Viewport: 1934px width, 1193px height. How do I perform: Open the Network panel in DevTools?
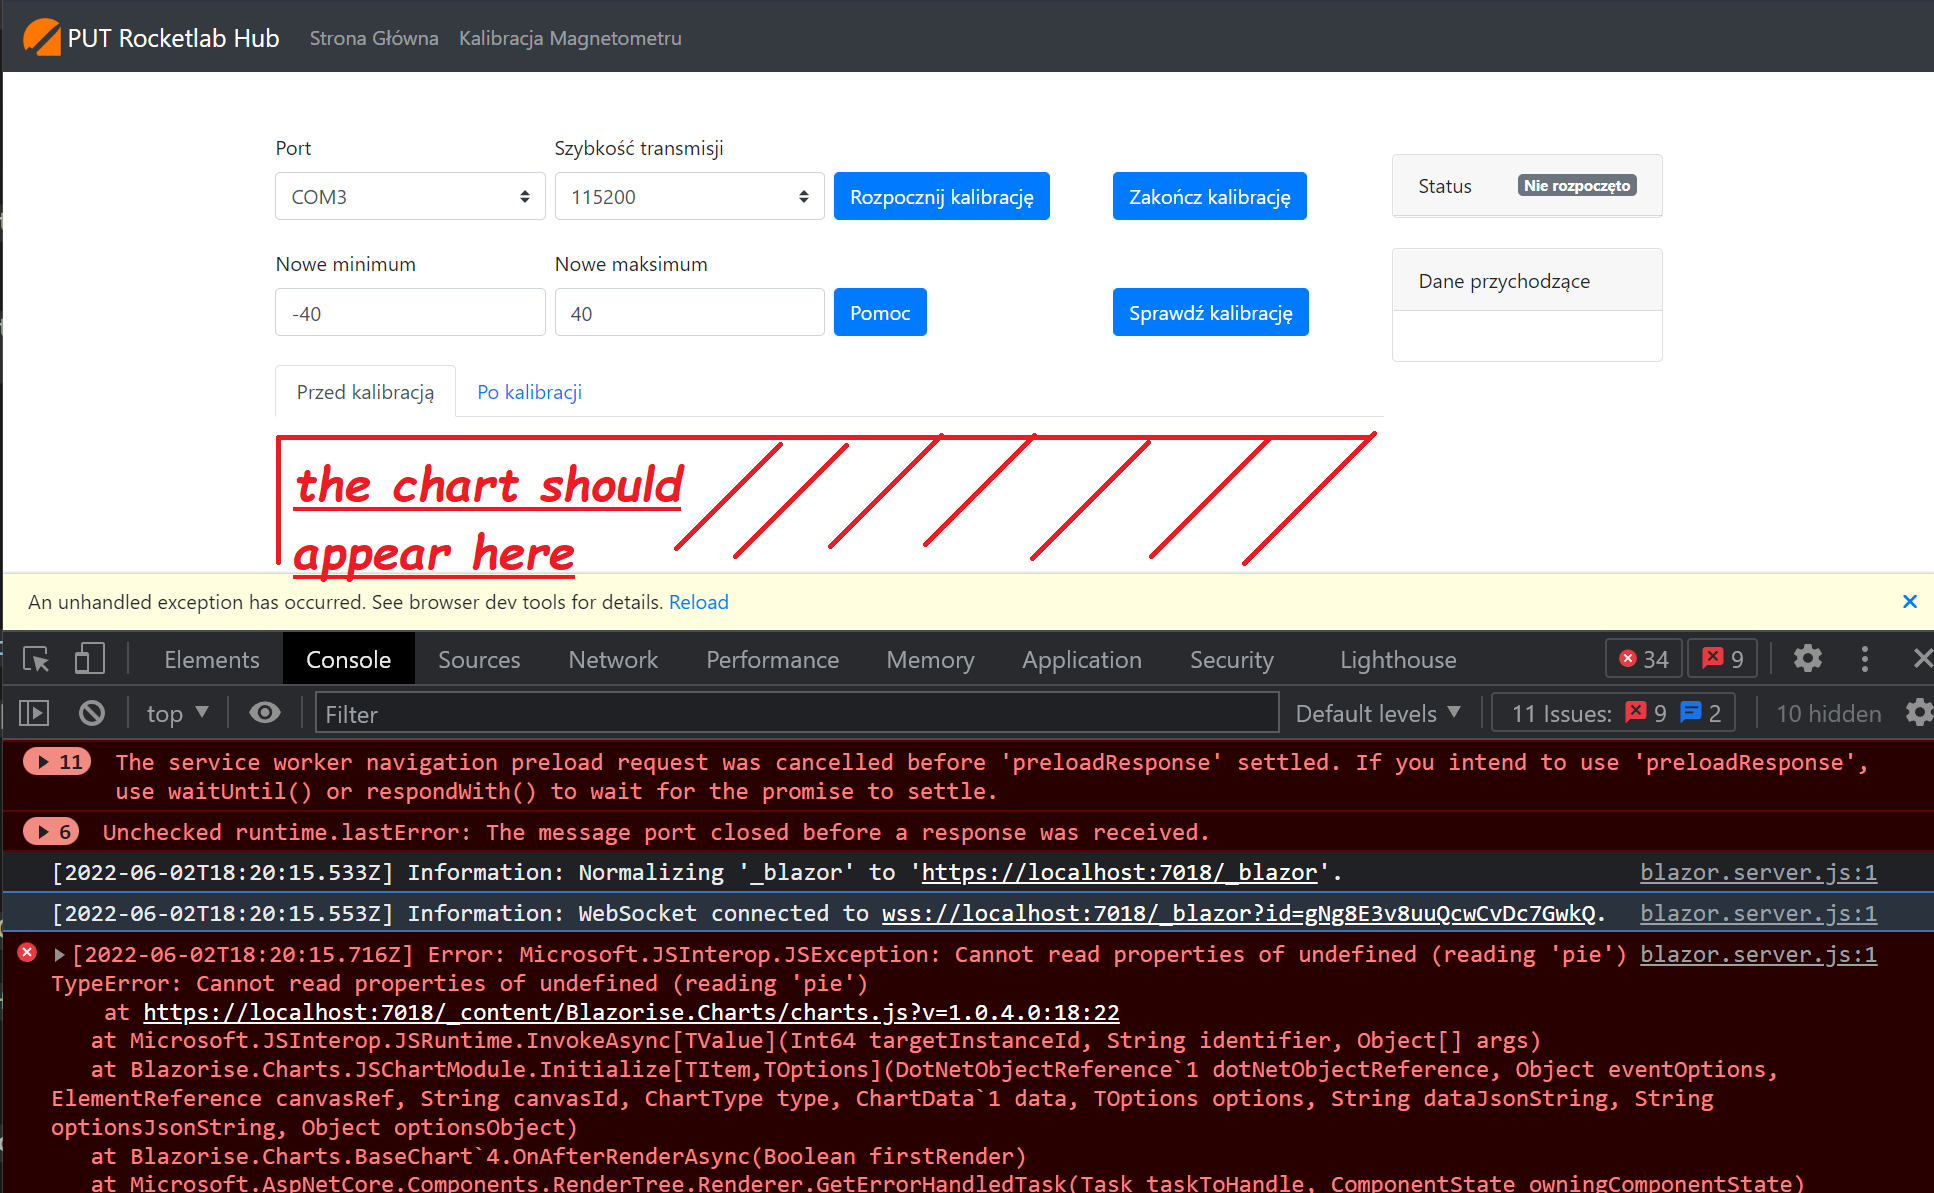coord(612,659)
